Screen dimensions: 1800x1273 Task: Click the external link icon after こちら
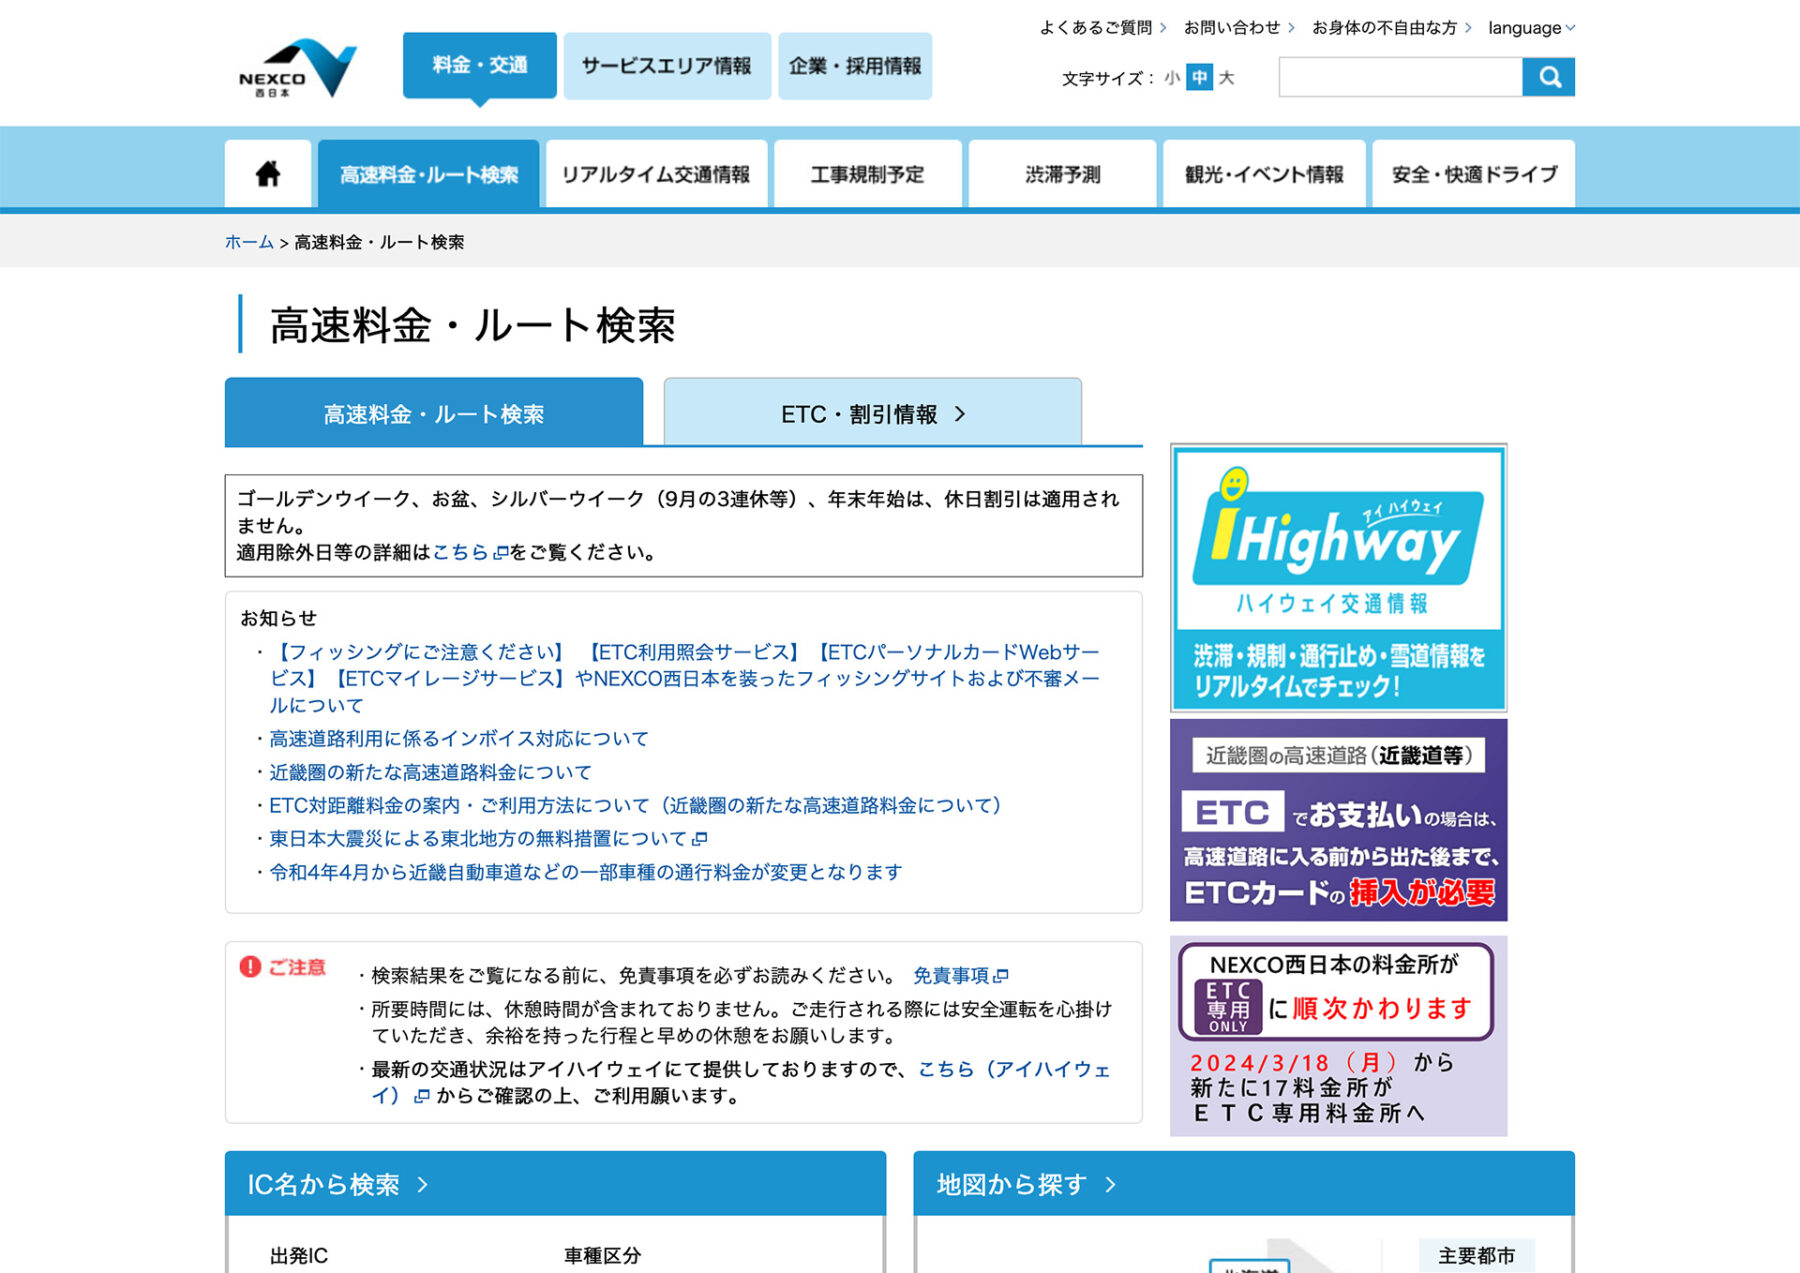(501, 553)
